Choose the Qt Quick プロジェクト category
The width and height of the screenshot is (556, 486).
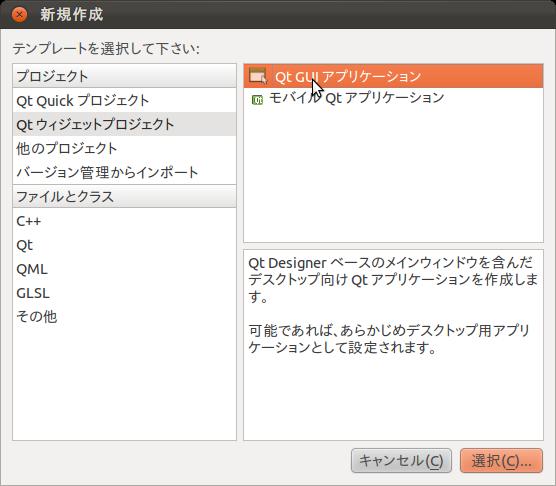point(124,100)
